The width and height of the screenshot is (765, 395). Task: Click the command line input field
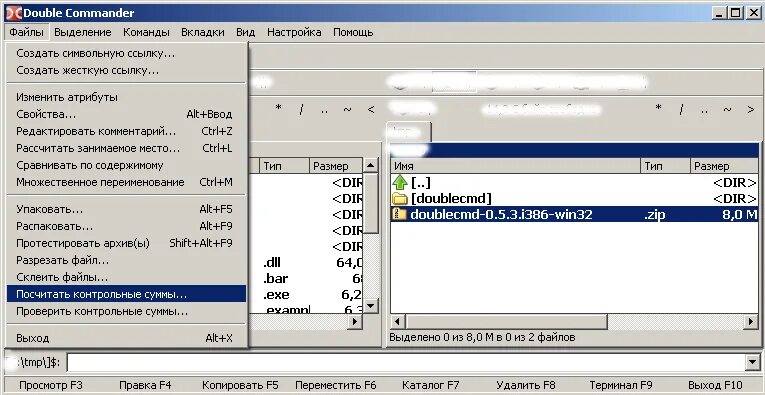coord(406,362)
